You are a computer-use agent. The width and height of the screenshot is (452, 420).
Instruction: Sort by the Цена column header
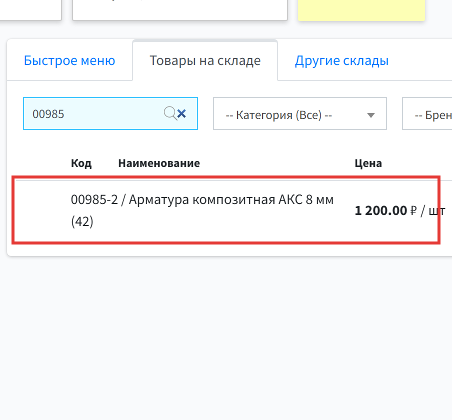pos(368,163)
